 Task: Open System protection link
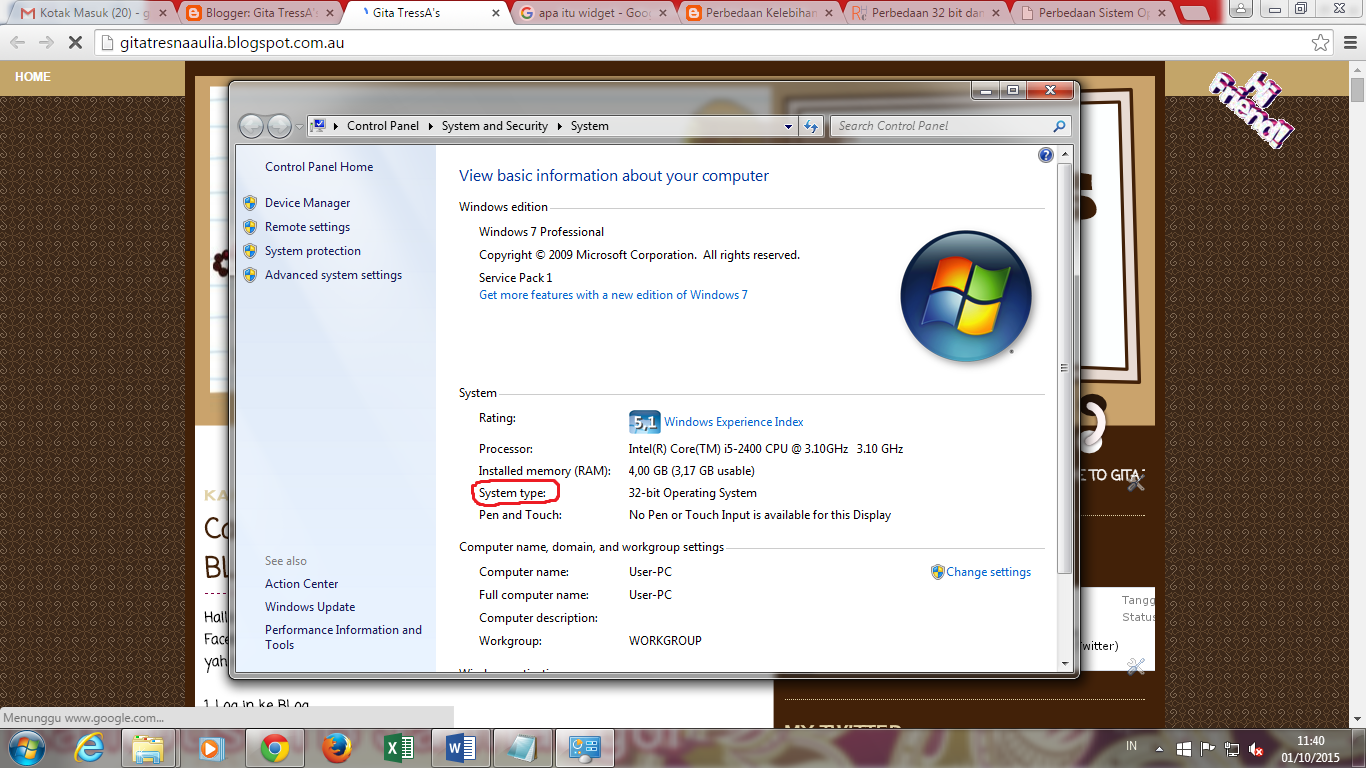pos(313,251)
